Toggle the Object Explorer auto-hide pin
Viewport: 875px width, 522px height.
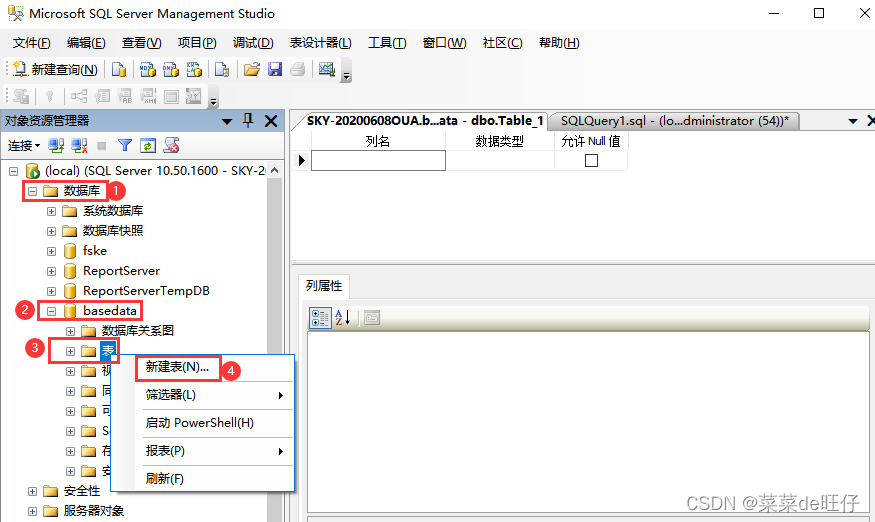[x=248, y=121]
